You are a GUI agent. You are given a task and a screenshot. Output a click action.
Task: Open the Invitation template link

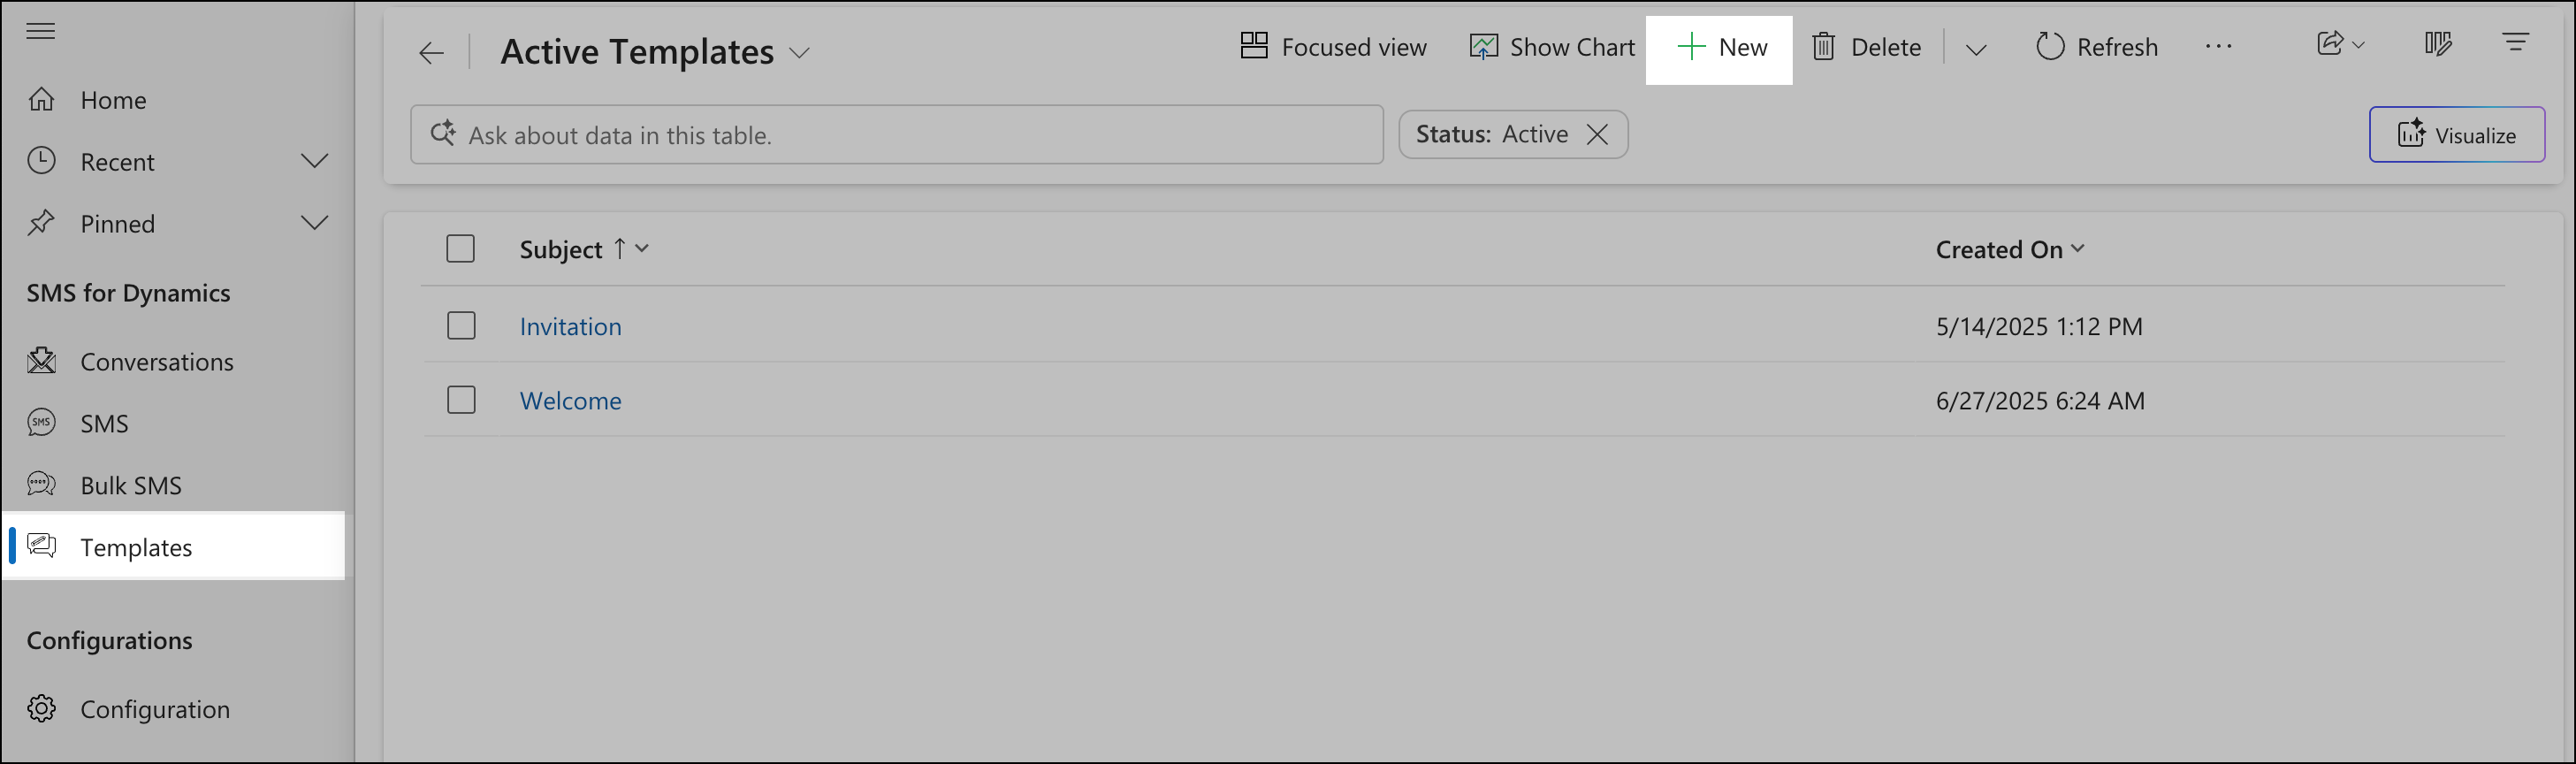[570, 325]
